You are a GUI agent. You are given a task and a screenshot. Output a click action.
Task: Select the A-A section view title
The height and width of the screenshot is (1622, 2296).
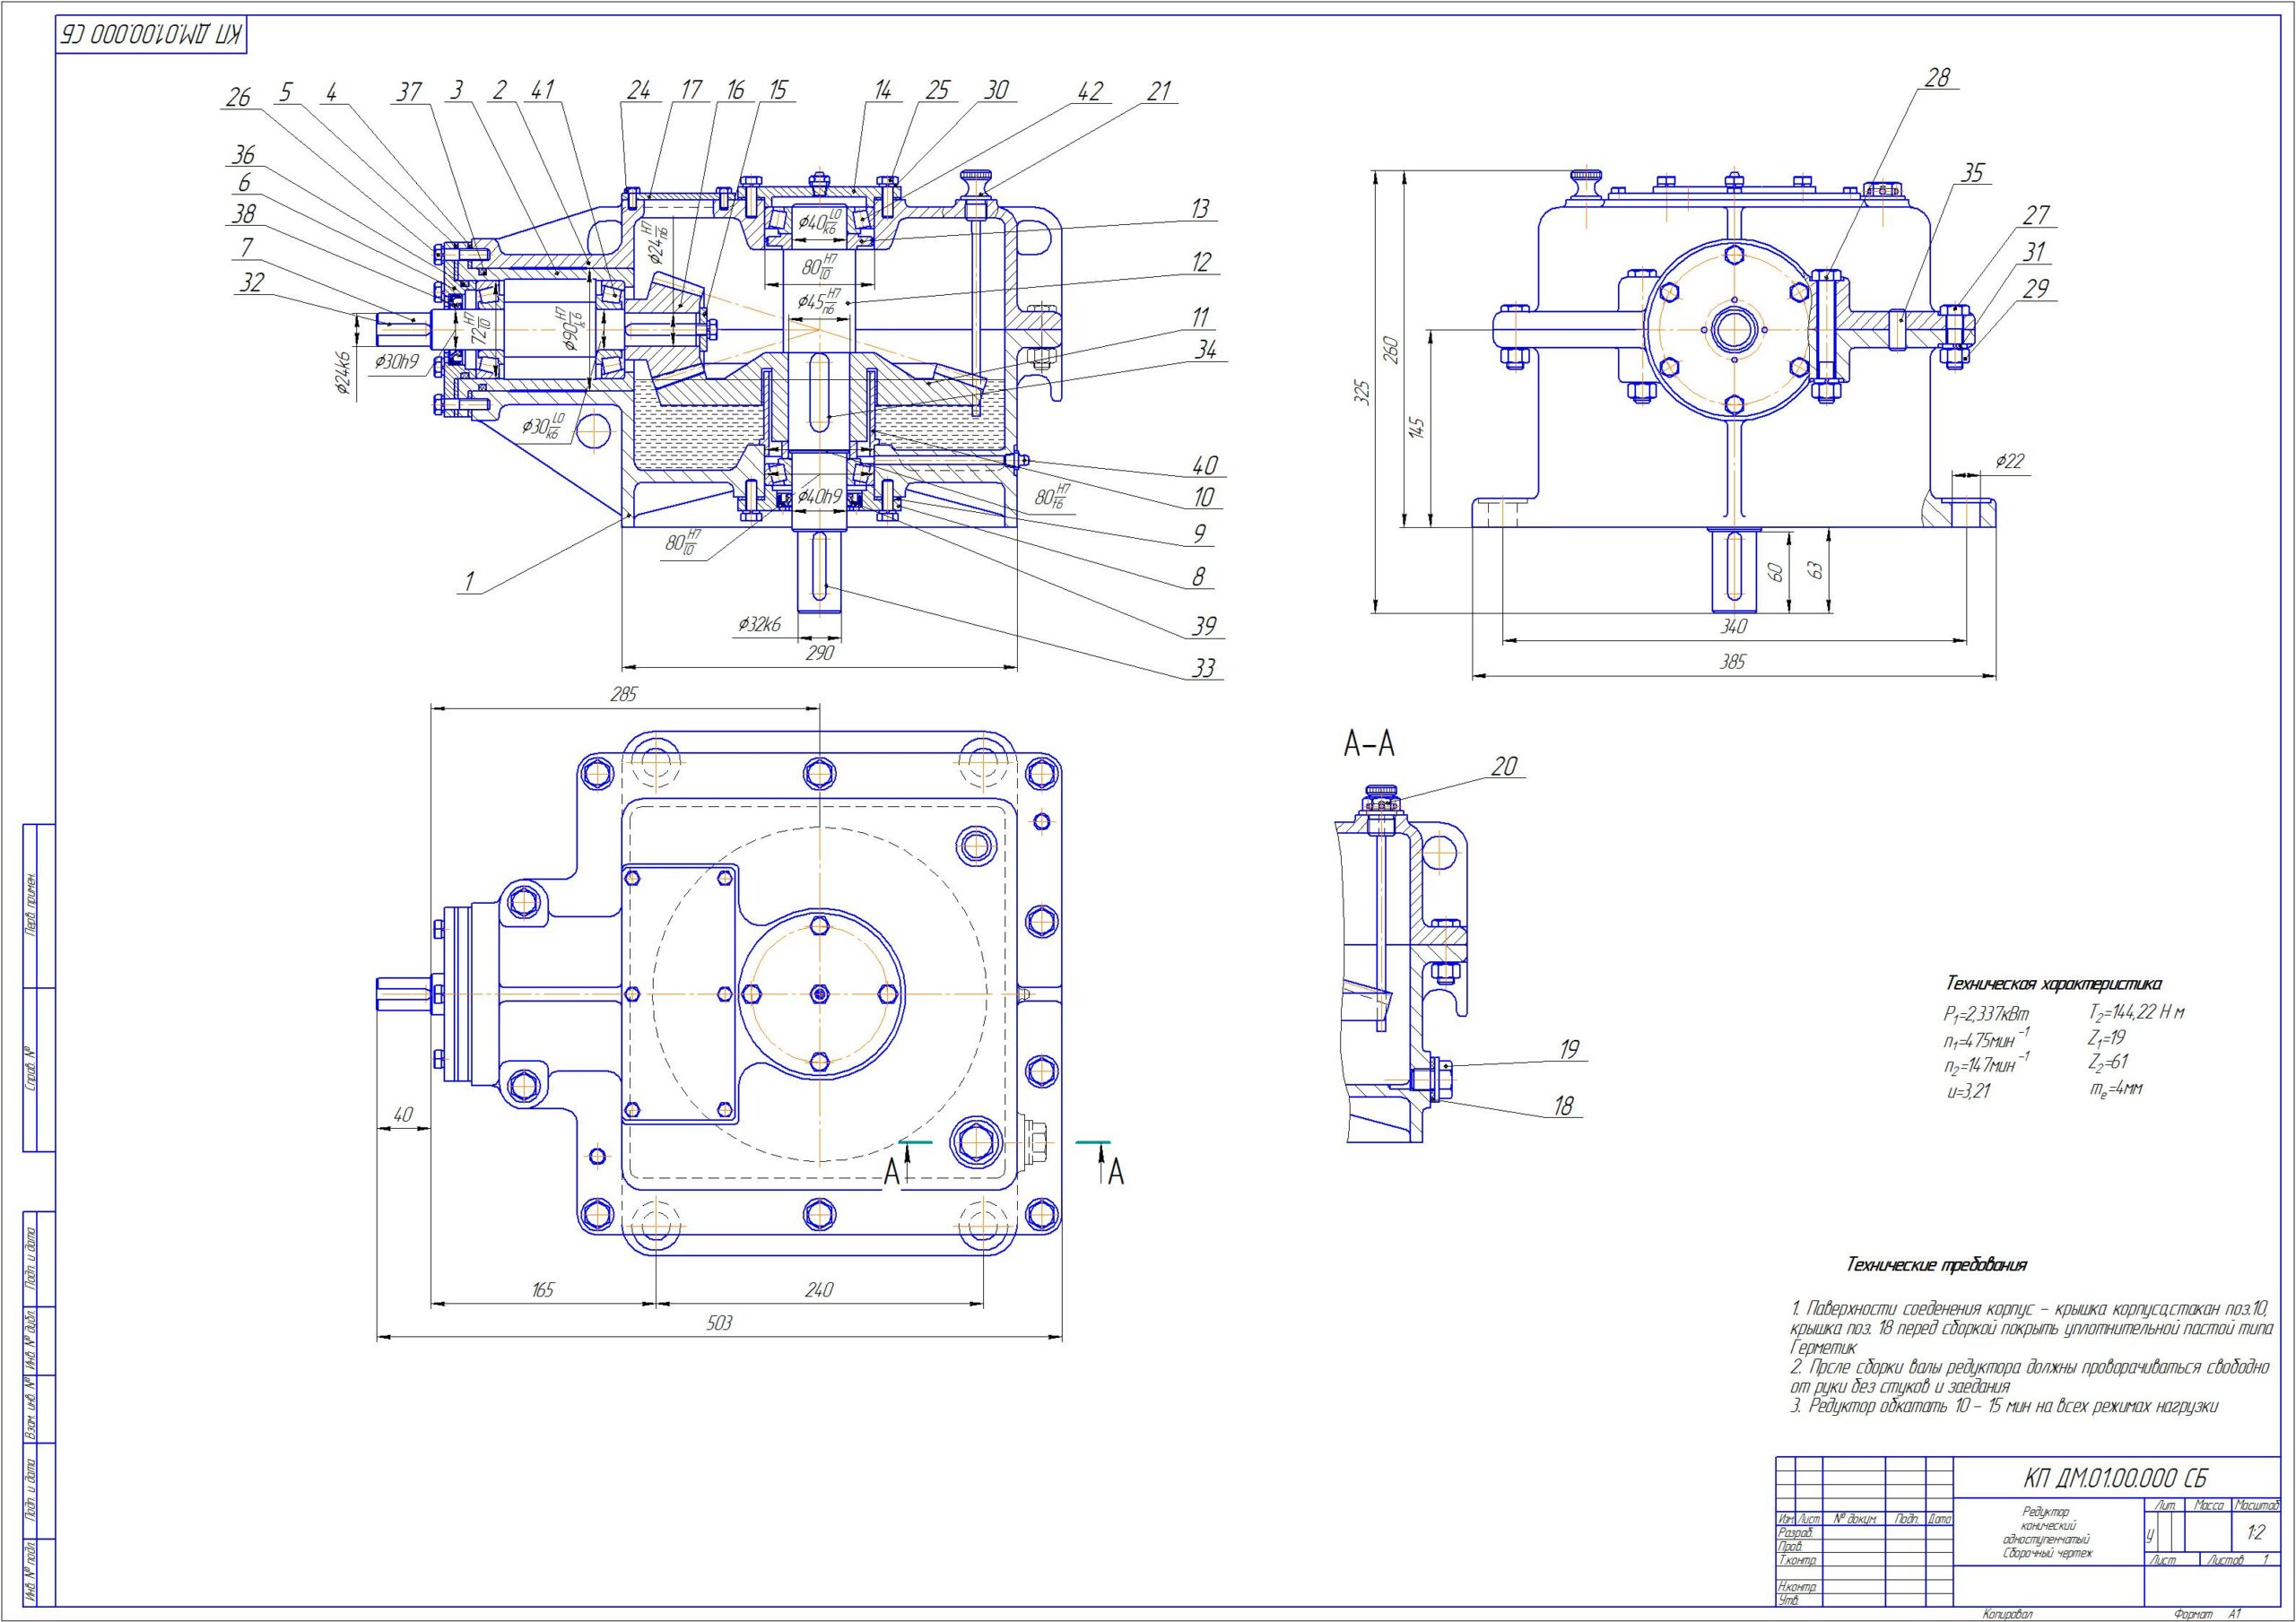[1369, 744]
